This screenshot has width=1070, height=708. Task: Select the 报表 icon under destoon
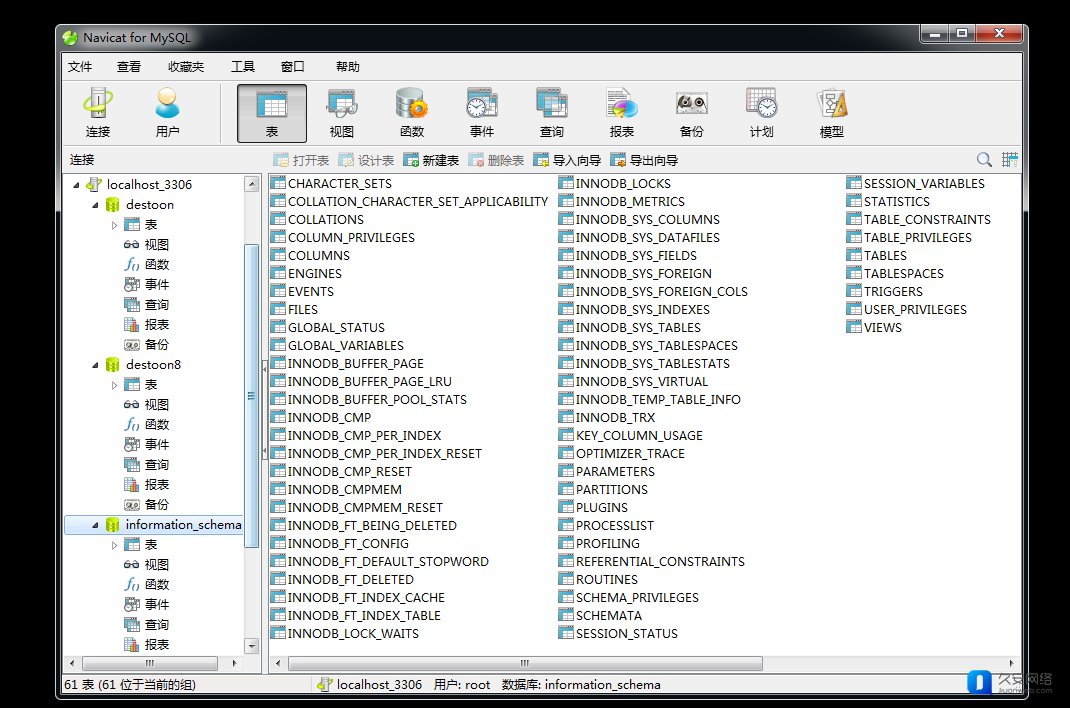[x=132, y=325]
